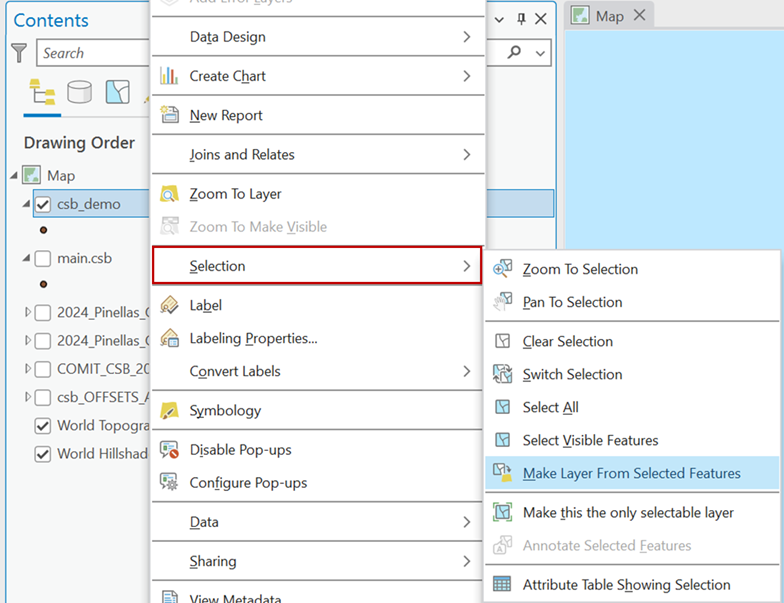Open the Symbology menu item
This screenshot has height=603, width=784.
225,410
